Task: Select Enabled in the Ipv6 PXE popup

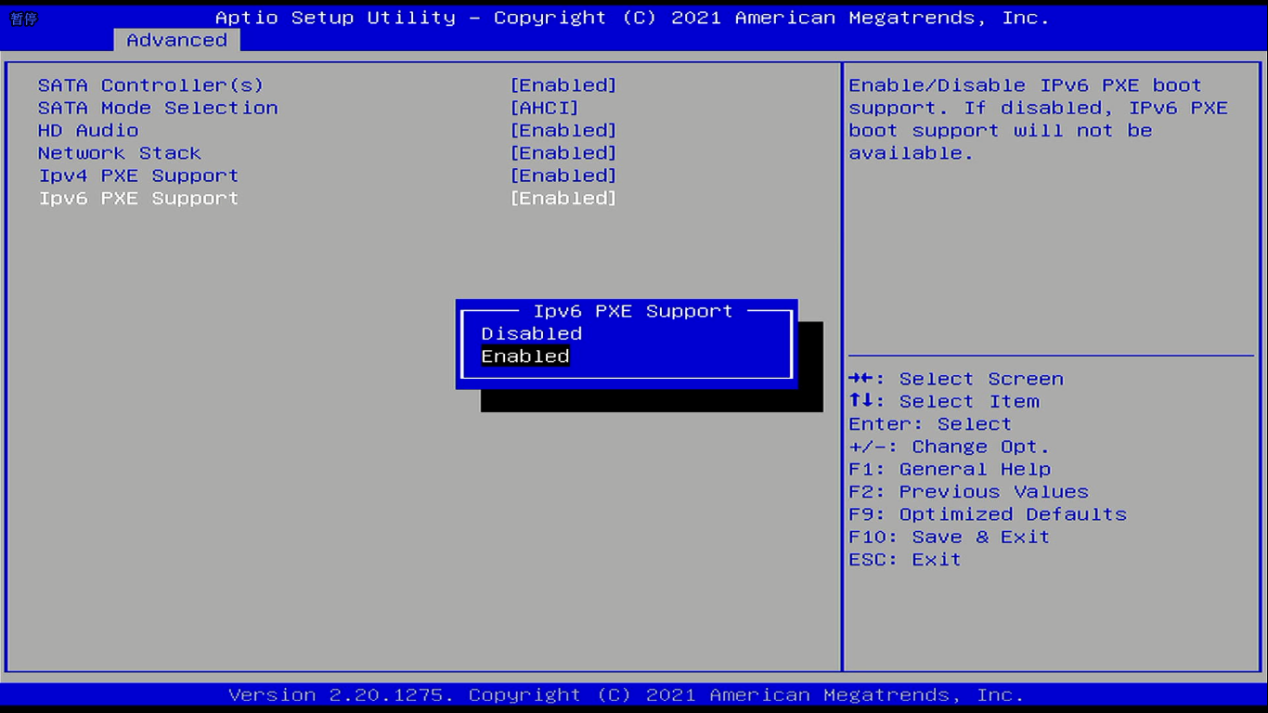Action: pyautogui.click(x=525, y=357)
